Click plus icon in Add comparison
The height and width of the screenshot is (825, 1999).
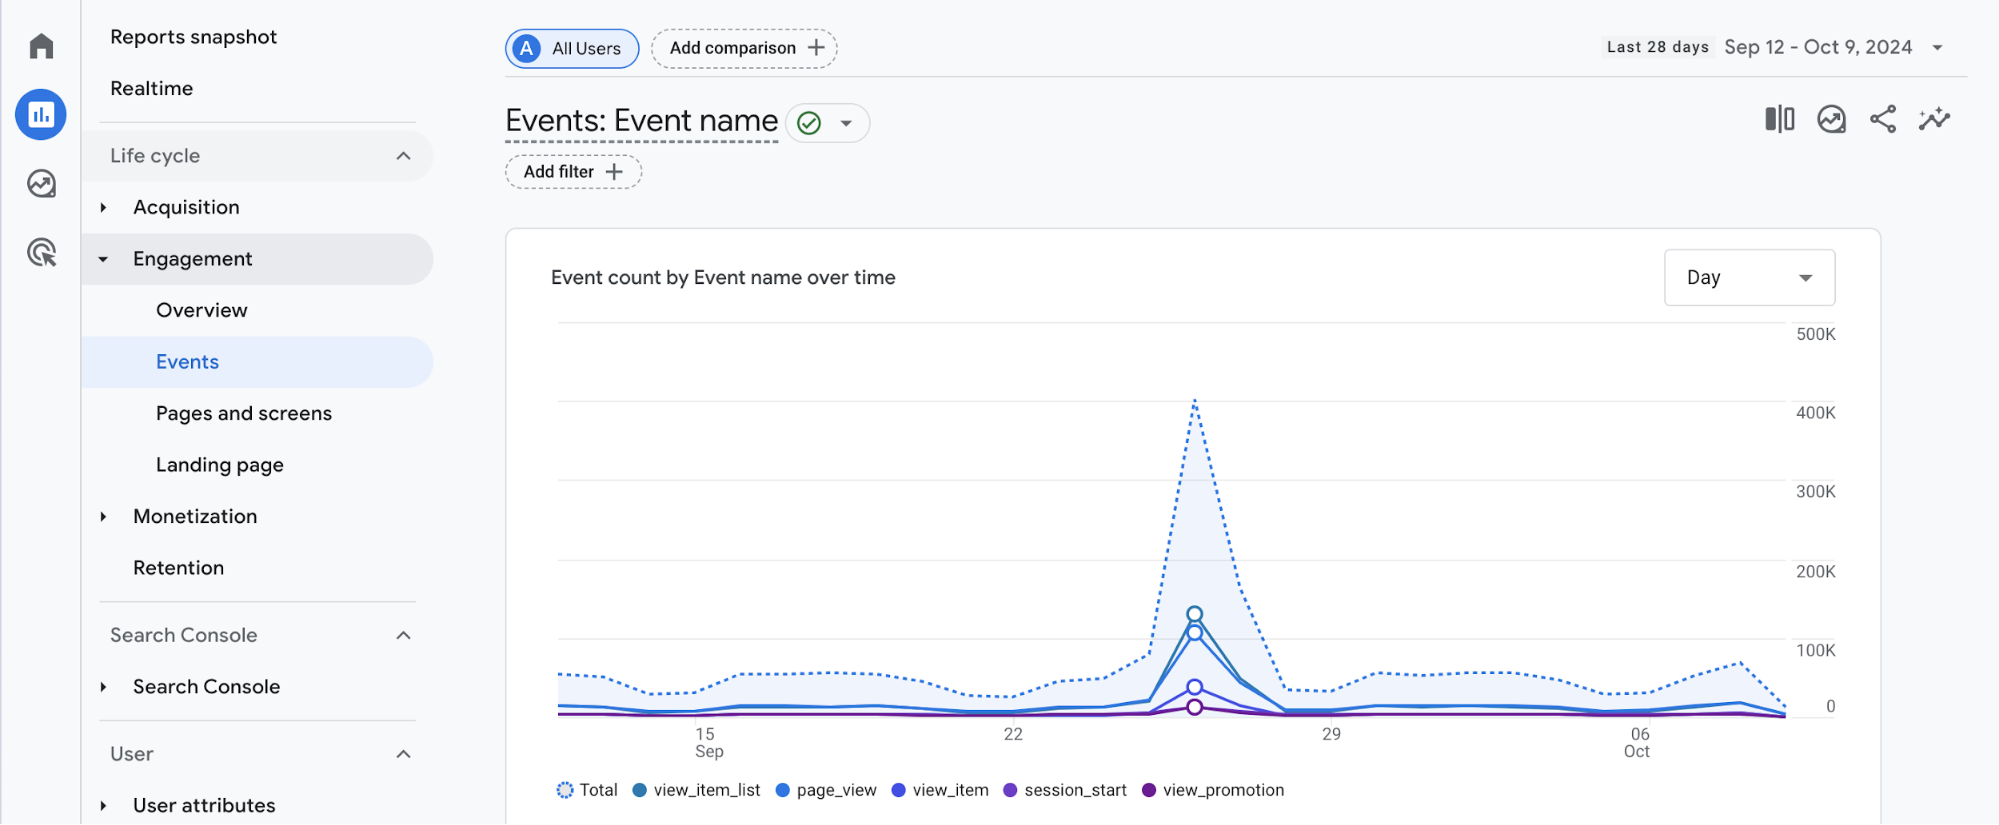pos(816,47)
